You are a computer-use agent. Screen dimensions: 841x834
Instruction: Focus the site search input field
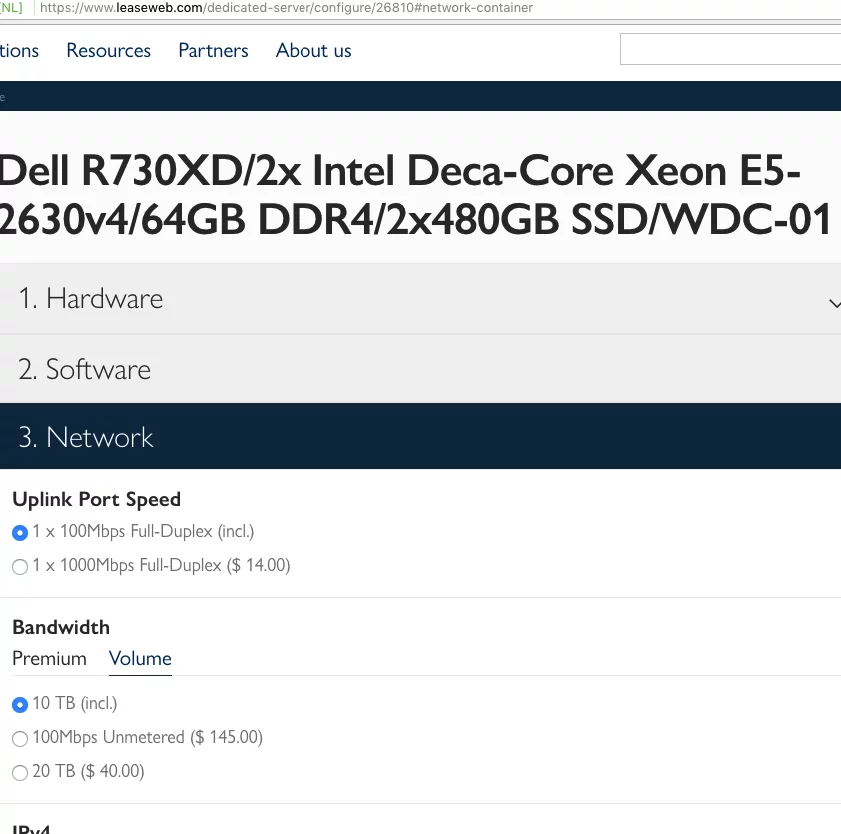point(730,49)
